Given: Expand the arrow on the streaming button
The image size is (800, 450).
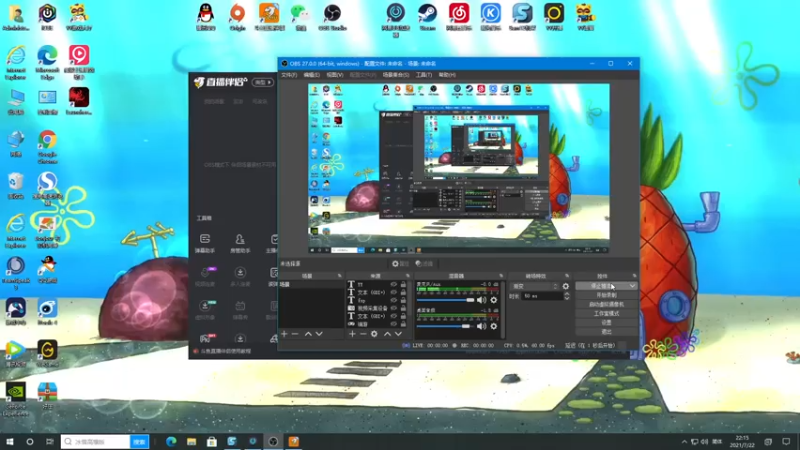Looking at the screenshot, I should tap(632, 286).
